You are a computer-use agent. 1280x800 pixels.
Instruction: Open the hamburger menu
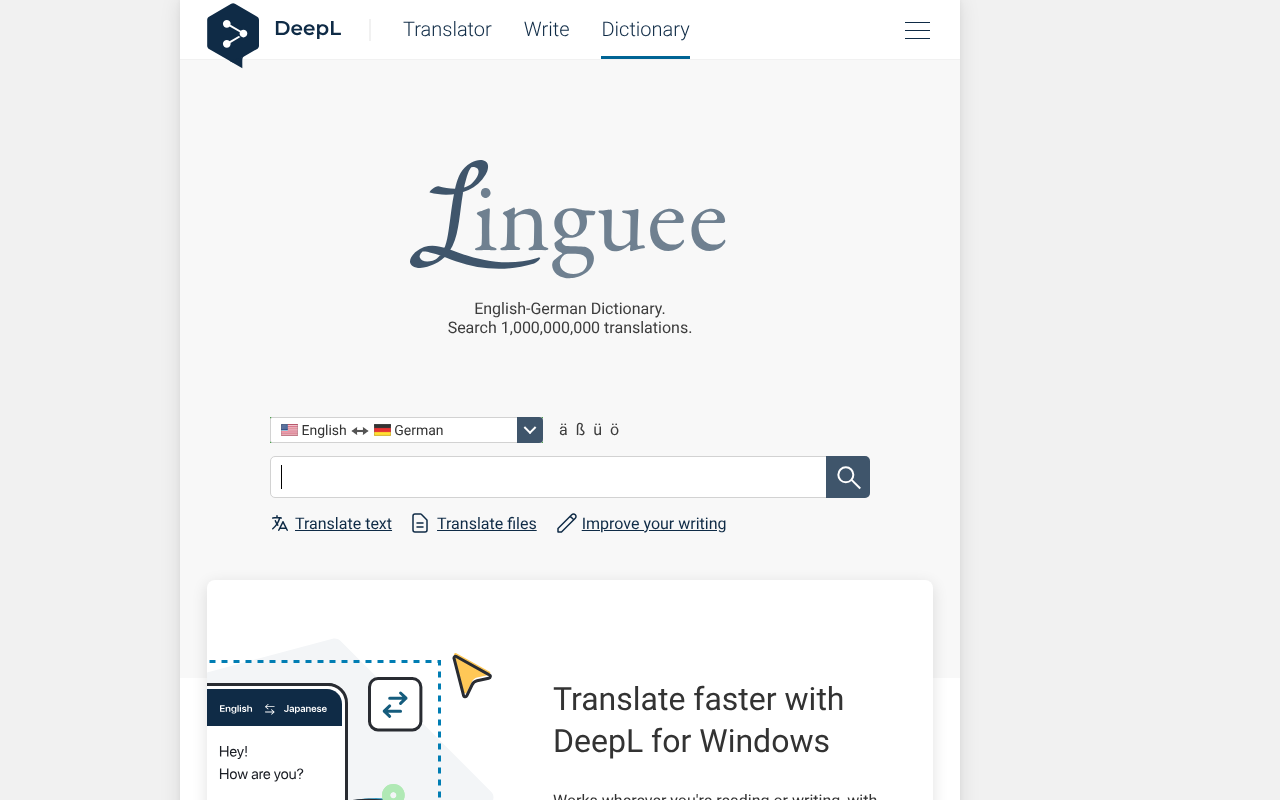coord(917,31)
